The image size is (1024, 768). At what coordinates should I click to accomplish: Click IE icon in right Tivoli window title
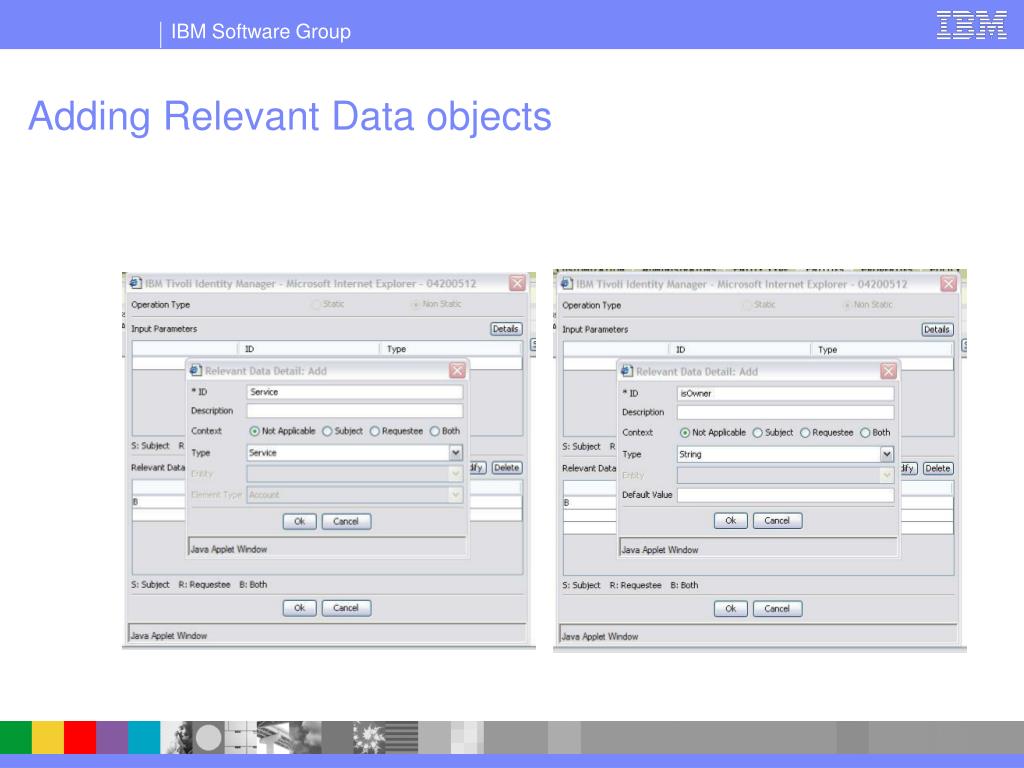click(566, 283)
